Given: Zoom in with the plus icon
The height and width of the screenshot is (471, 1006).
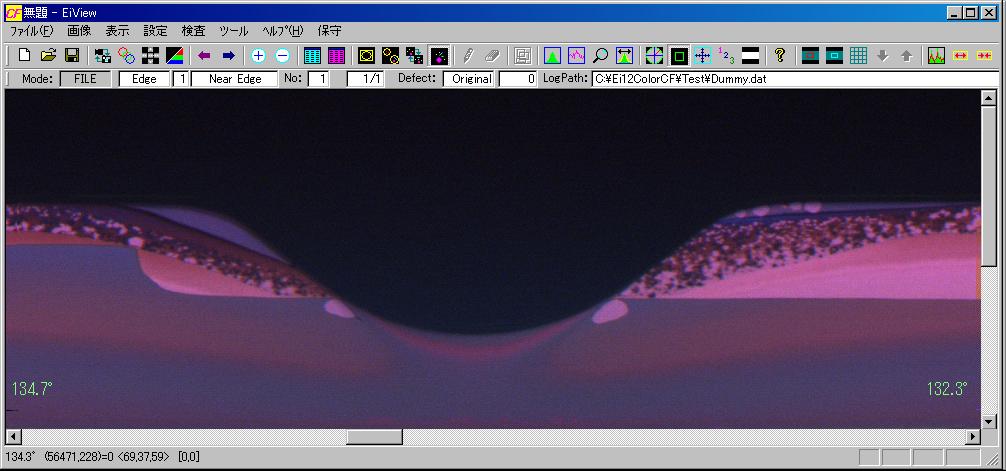Looking at the screenshot, I should [258, 56].
